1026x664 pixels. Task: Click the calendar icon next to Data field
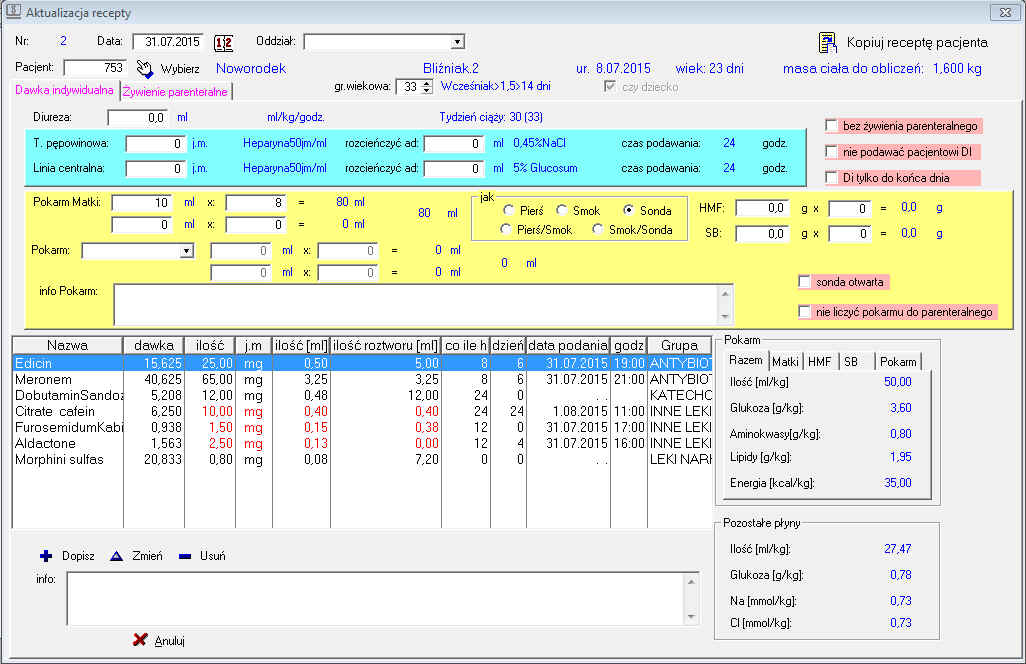pyautogui.click(x=223, y=42)
